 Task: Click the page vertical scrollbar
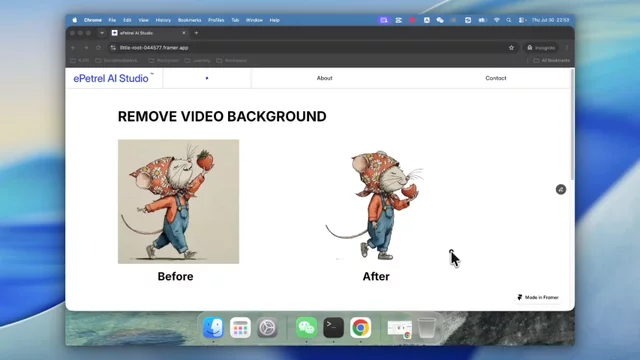click(572, 124)
